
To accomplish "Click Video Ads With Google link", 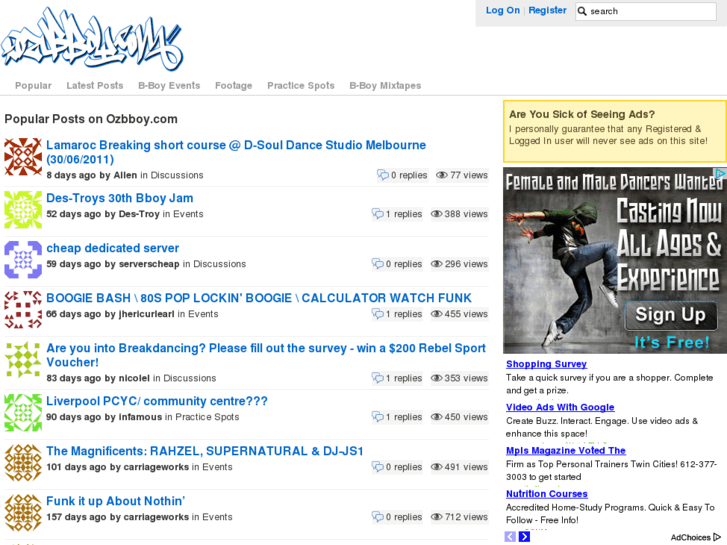I will pos(560,407).
